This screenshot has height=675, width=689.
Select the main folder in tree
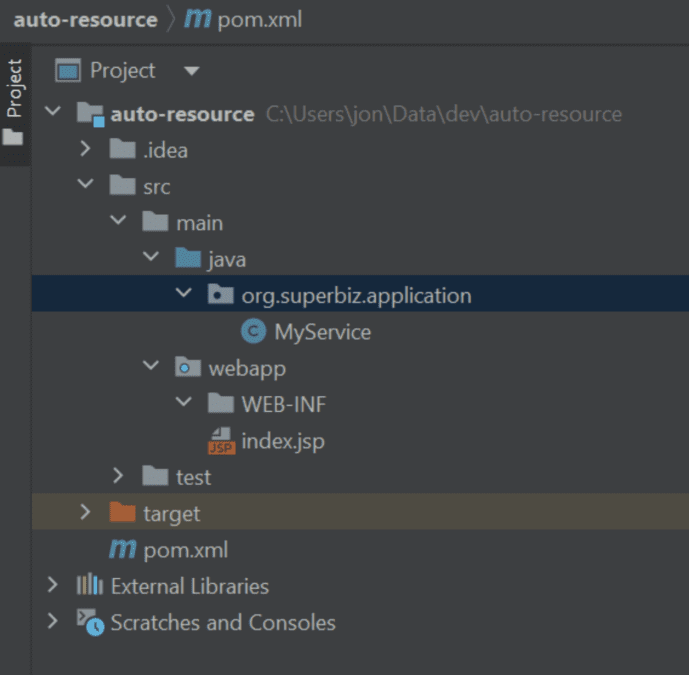199,223
